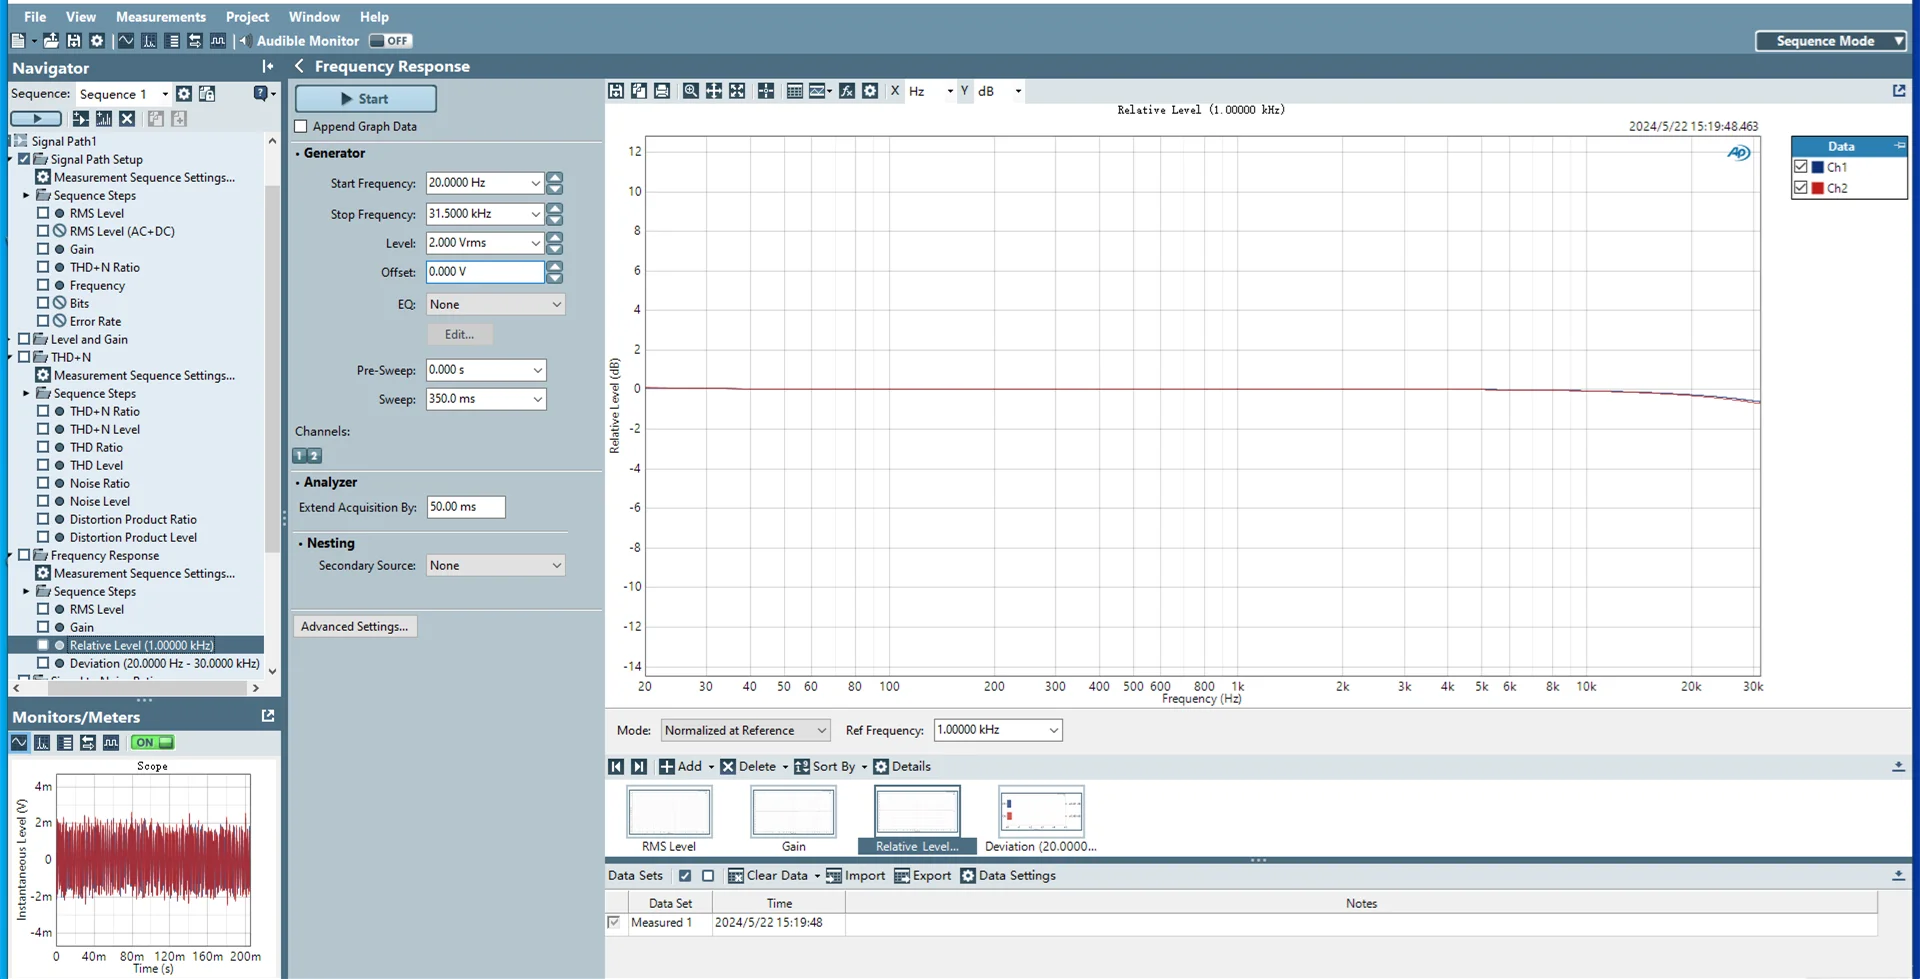Click the Advanced Settings button

pos(354,627)
